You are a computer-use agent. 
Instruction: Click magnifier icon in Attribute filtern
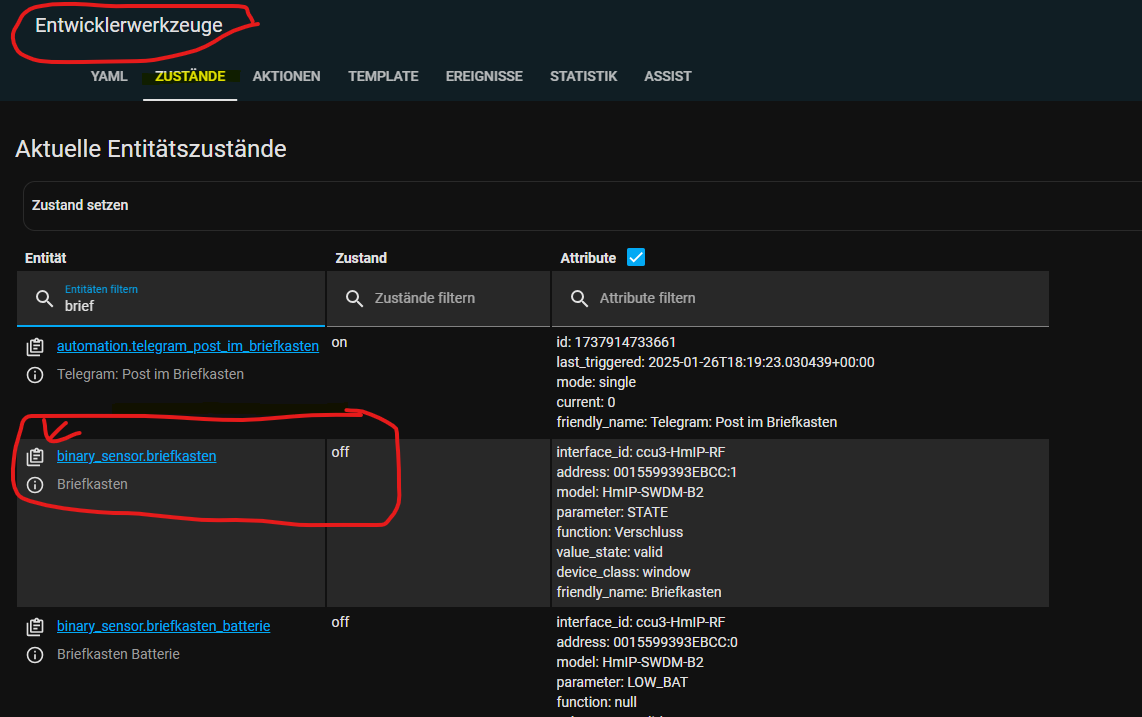580,298
